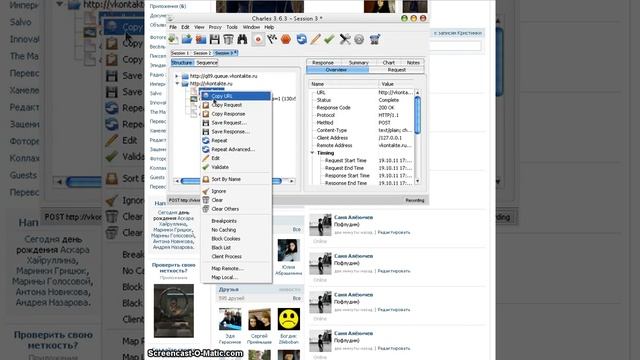640x360 pixels.
Task: Click Repeat Advanced... in context menu
Action: pos(236,149)
